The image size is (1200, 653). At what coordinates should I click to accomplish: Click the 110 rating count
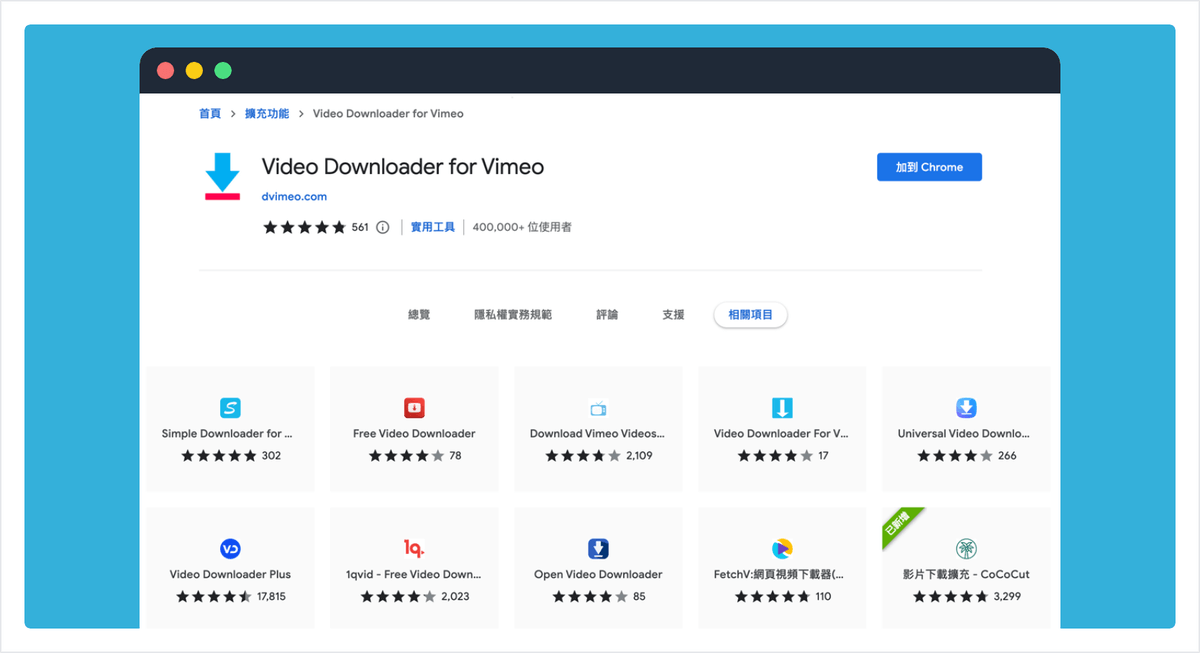pos(823,597)
